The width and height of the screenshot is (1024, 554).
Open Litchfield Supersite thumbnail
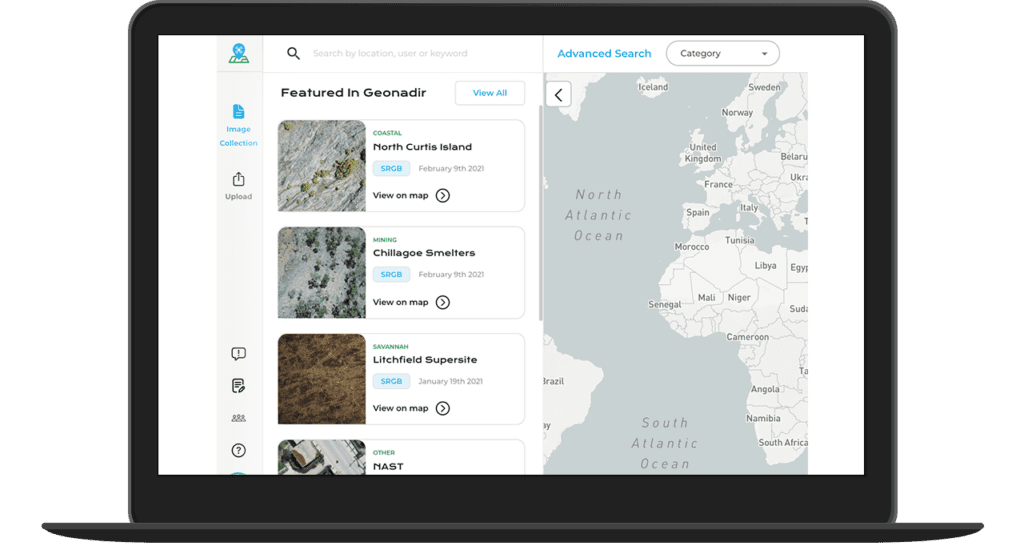[322, 379]
